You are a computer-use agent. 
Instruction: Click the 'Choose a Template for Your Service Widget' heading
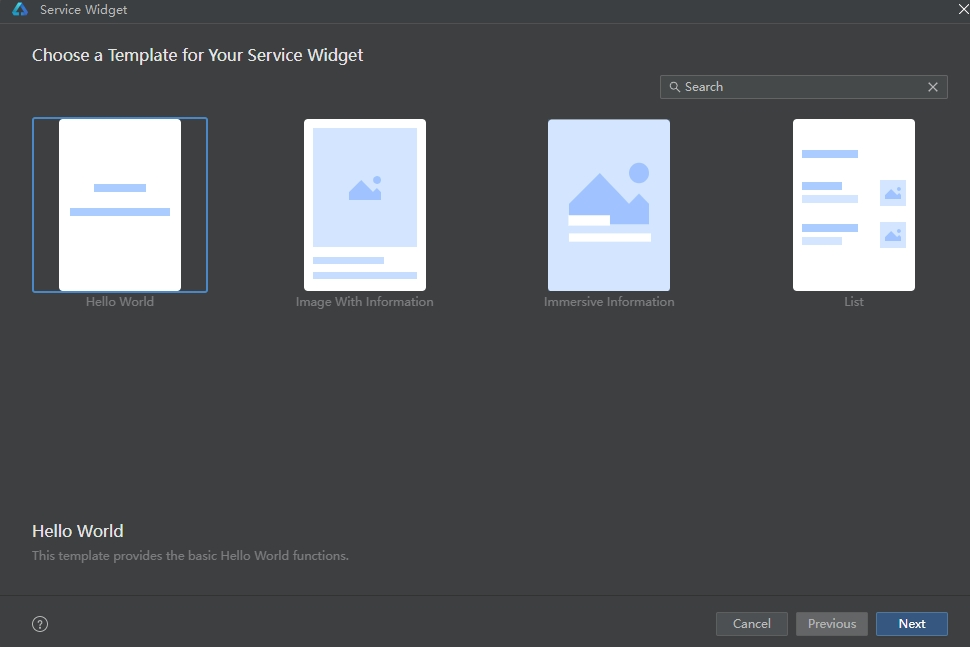(197, 55)
